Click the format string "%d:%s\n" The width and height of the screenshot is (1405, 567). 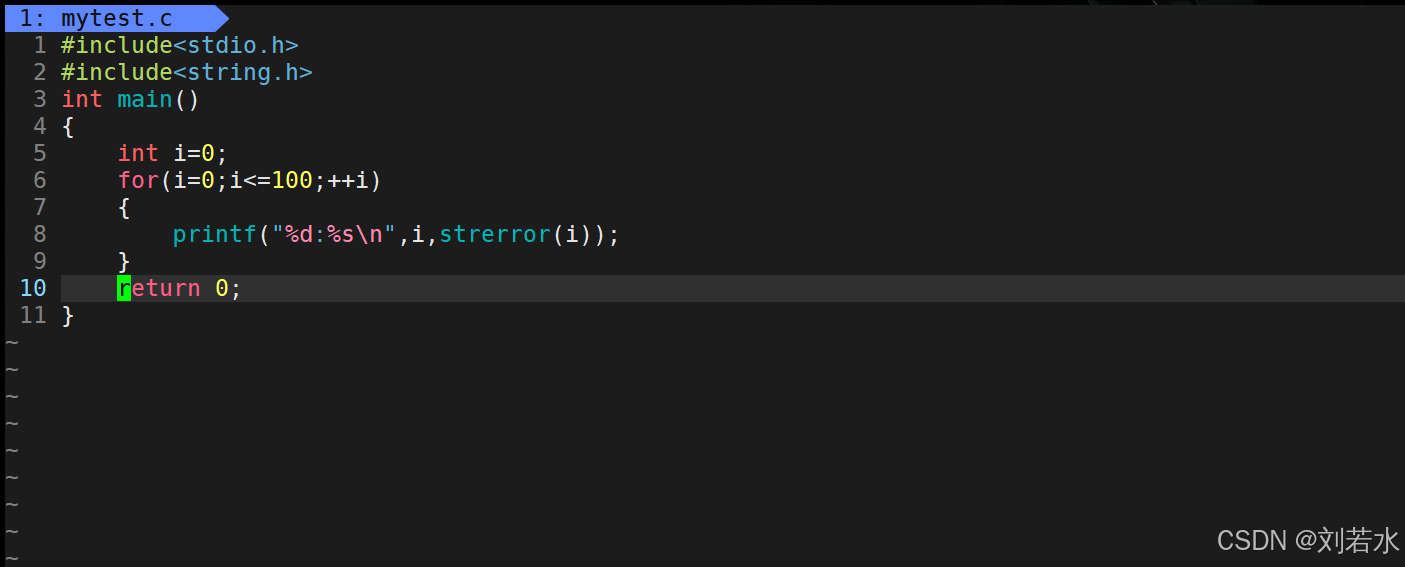click(x=334, y=234)
